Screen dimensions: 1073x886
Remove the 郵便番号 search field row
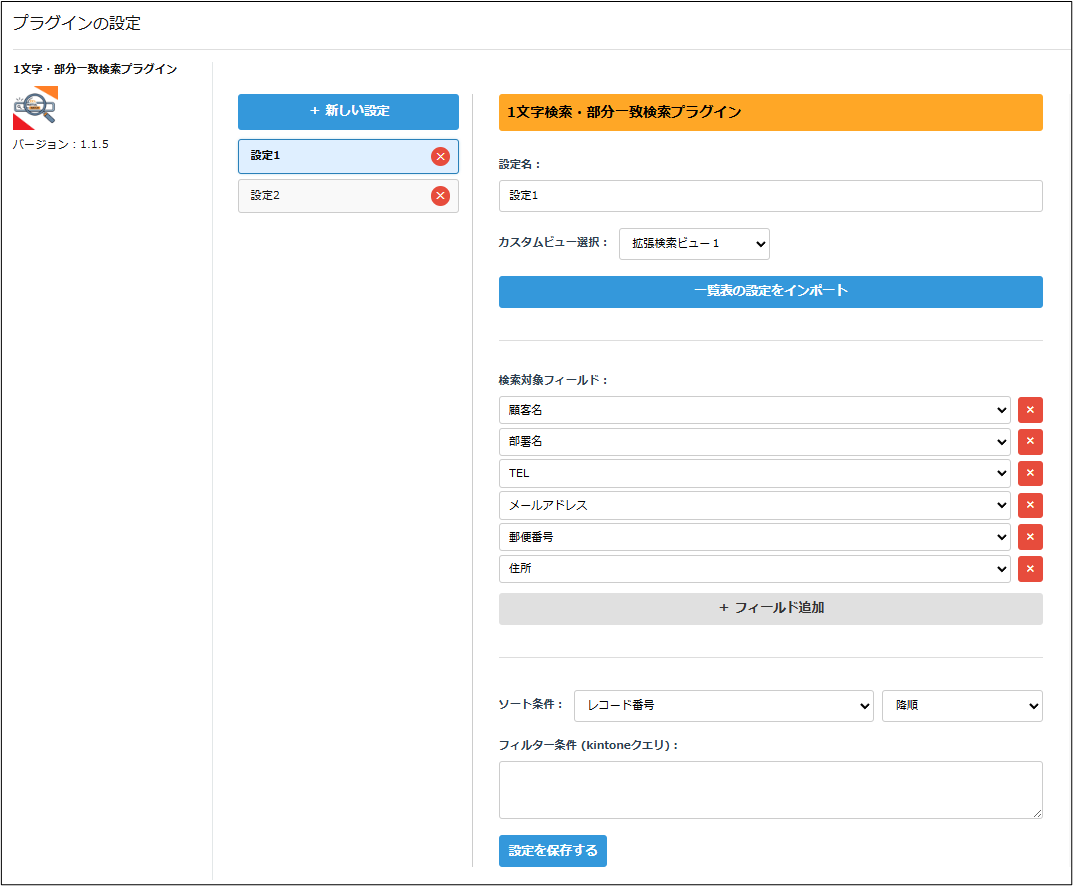(1030, 537)
